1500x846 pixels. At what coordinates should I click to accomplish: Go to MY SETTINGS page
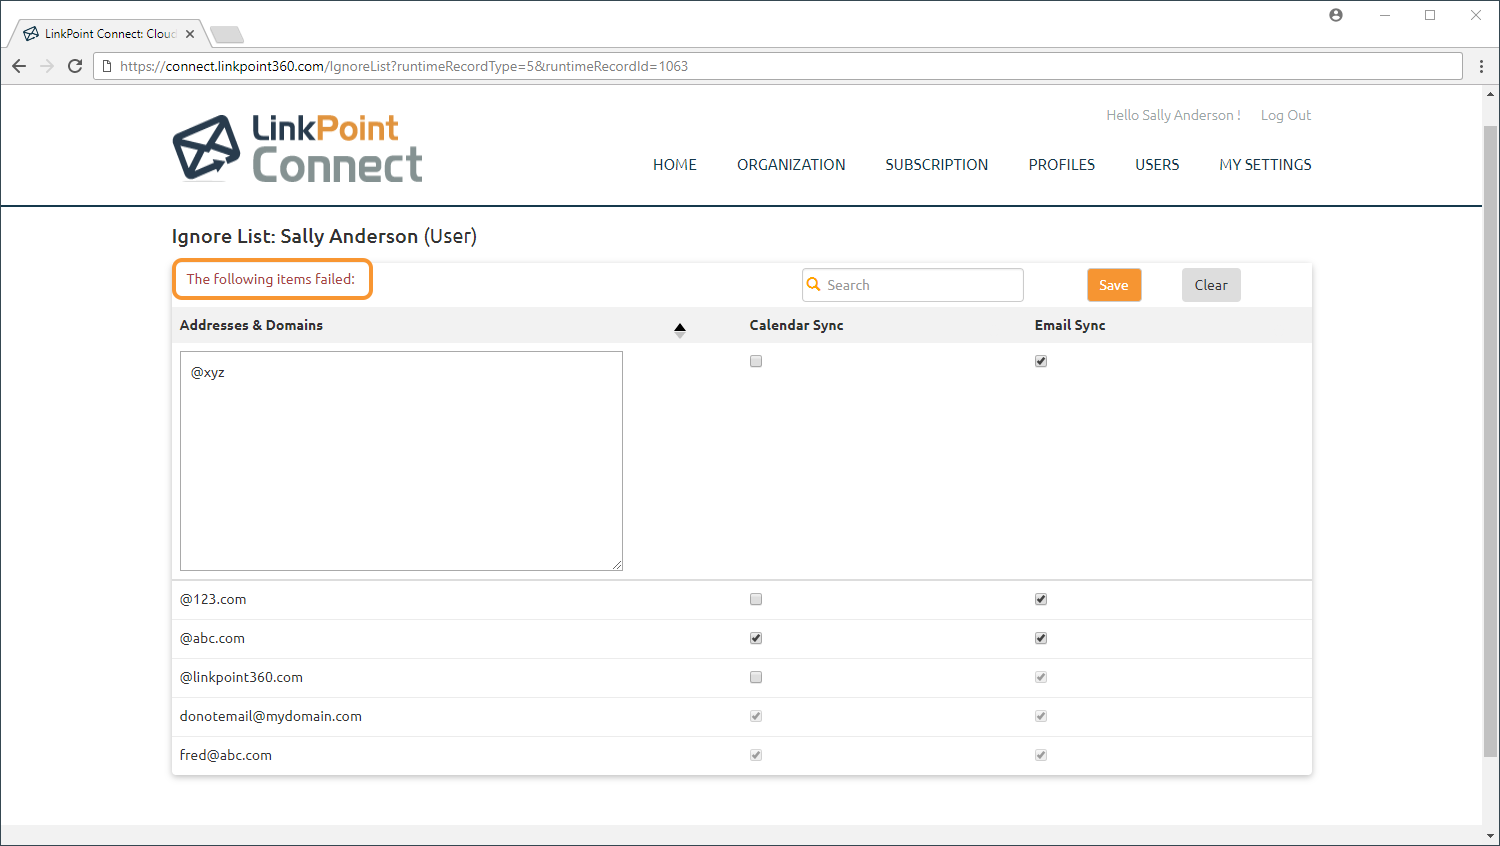(x=1265, y=165)
